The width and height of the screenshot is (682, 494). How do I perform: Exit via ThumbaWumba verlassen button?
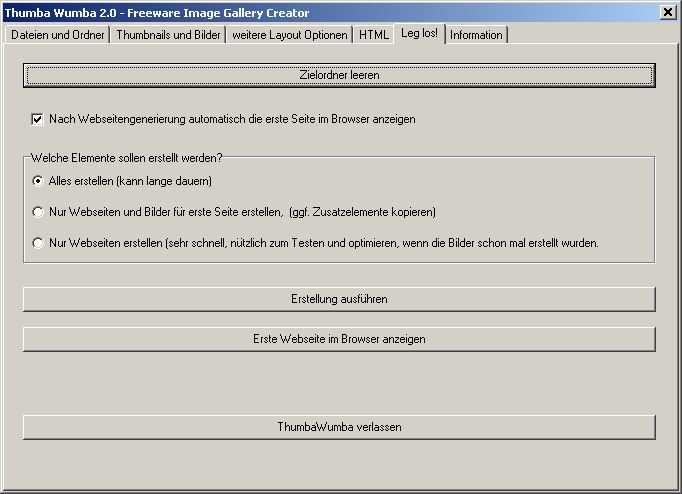point(339,427)
